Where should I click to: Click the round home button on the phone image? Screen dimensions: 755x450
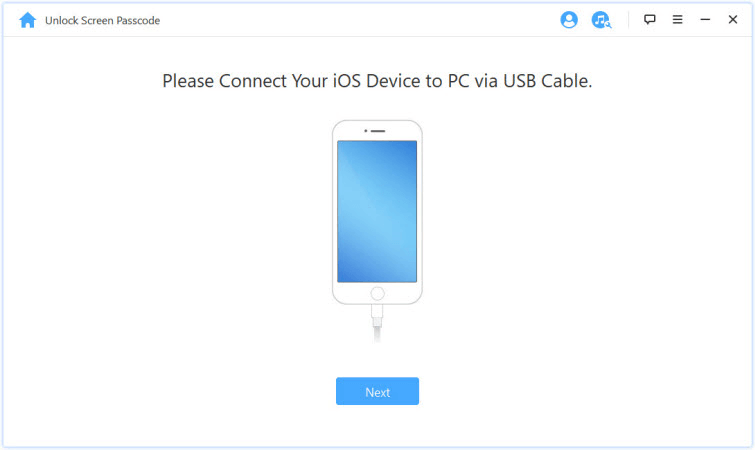tap(377, 293)
